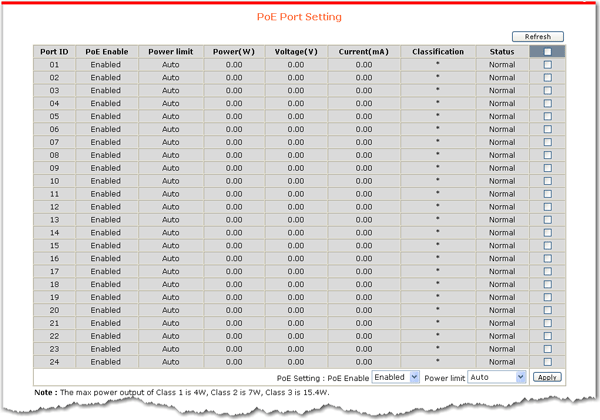The height and width of the screenshot is (420, 600).
Task: Check the box for port 13
Action: 548,220
